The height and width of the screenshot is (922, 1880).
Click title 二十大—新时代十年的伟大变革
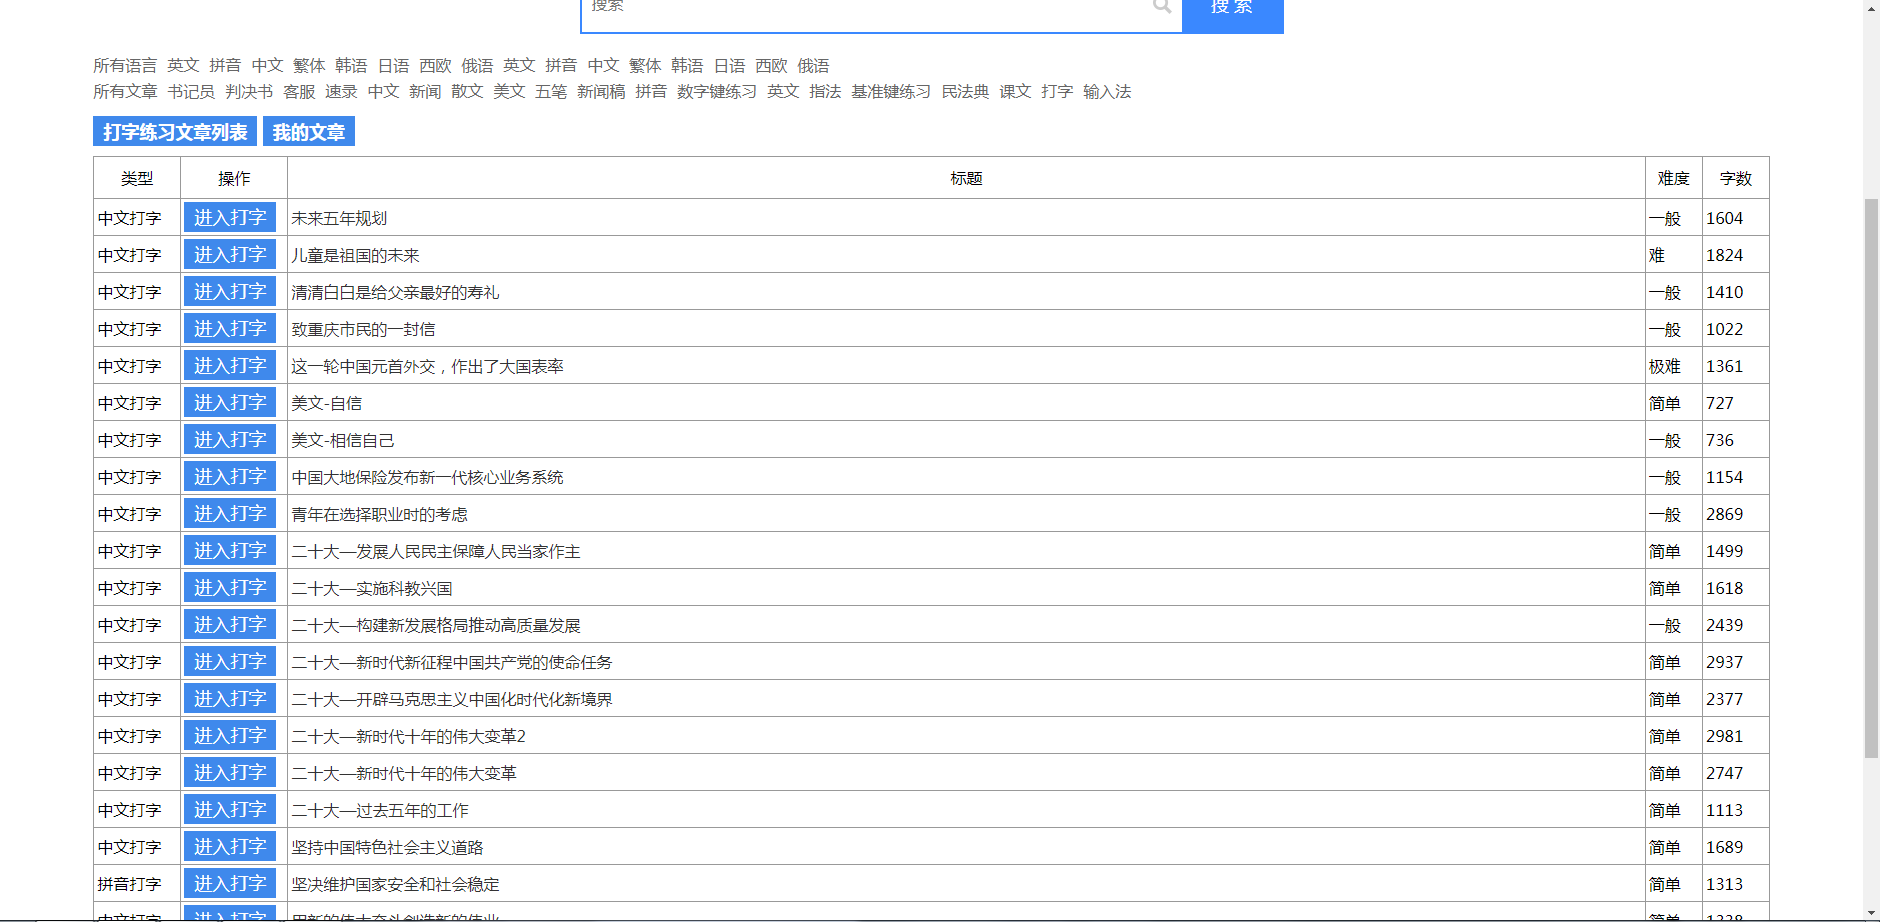point(404,773)
